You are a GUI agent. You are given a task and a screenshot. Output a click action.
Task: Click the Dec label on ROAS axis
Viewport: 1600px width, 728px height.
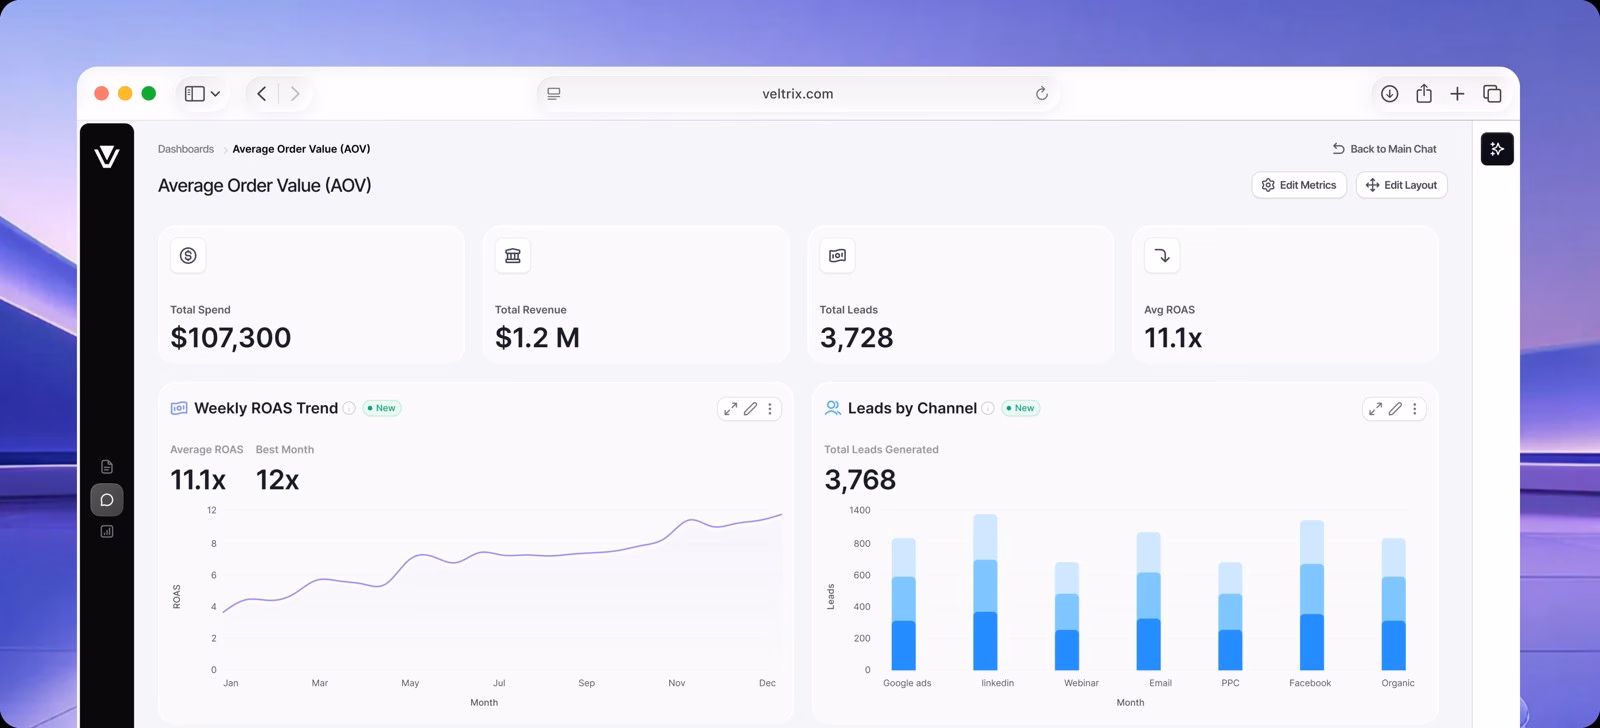tap(767, 683)
